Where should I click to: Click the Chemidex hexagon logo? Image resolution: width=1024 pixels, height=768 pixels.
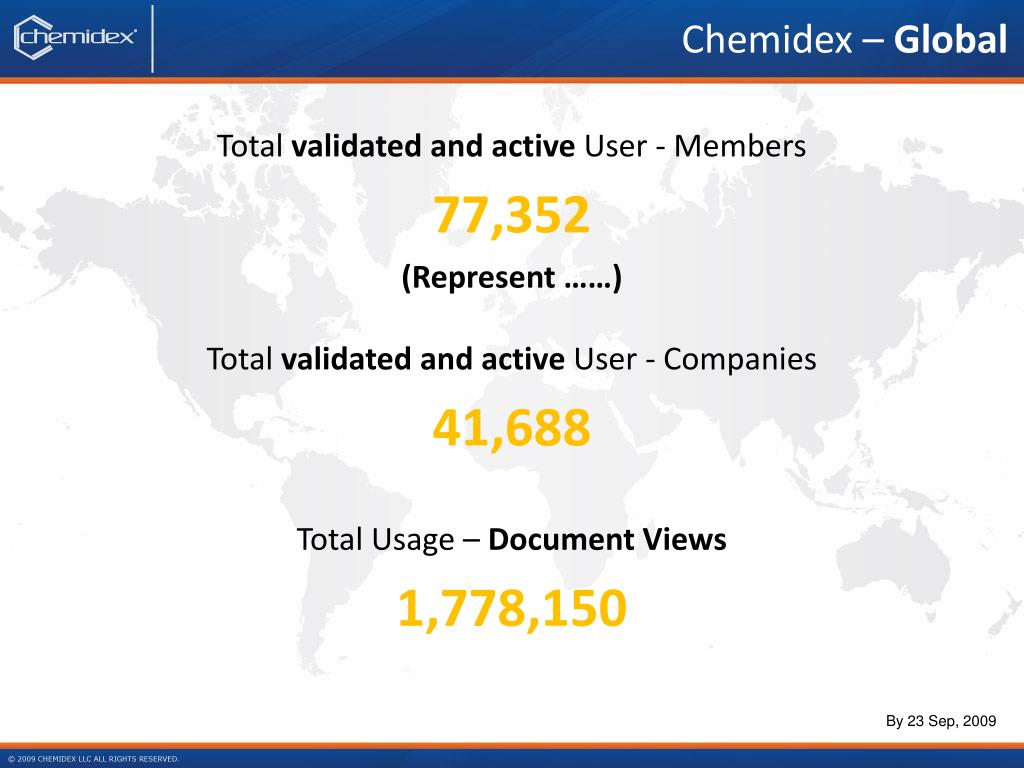coord(75,37)
